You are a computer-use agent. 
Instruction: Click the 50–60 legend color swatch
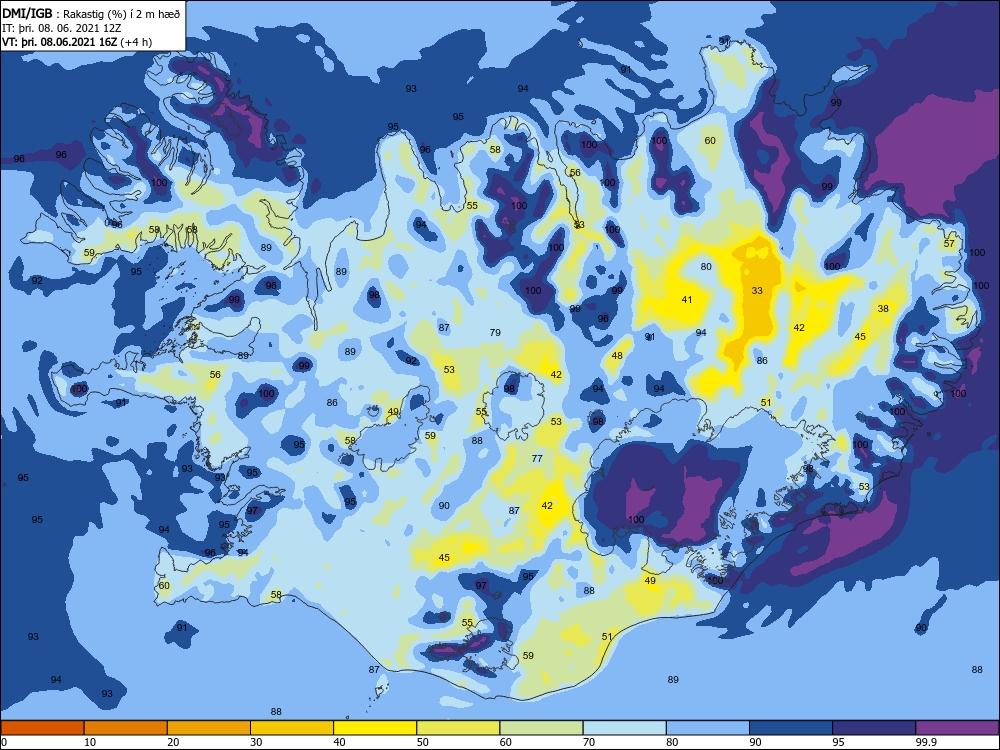(x=459, y=728)
